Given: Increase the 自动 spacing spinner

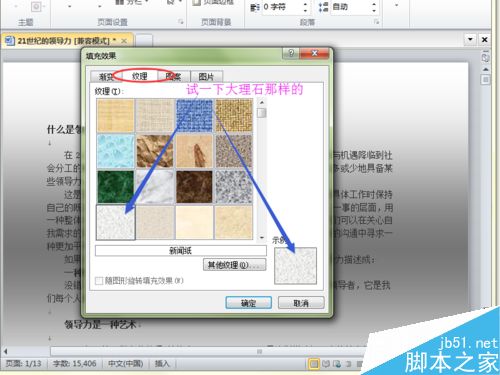Looking at the screenshot, I should pyautogui.click(x=374, y=4).
